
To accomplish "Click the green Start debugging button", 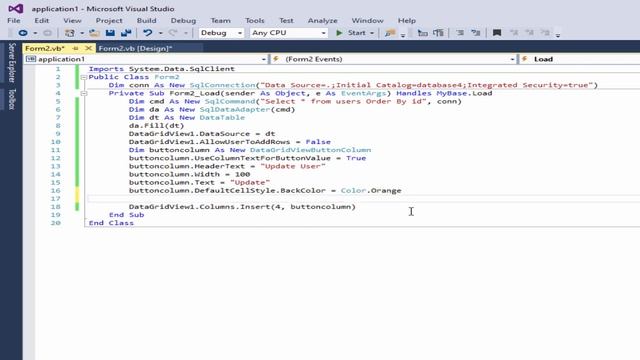I will coord(351,33).
